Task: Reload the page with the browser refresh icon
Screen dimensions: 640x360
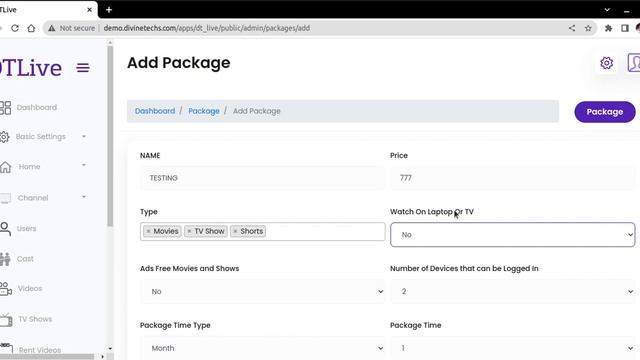Action: (15, 28)
